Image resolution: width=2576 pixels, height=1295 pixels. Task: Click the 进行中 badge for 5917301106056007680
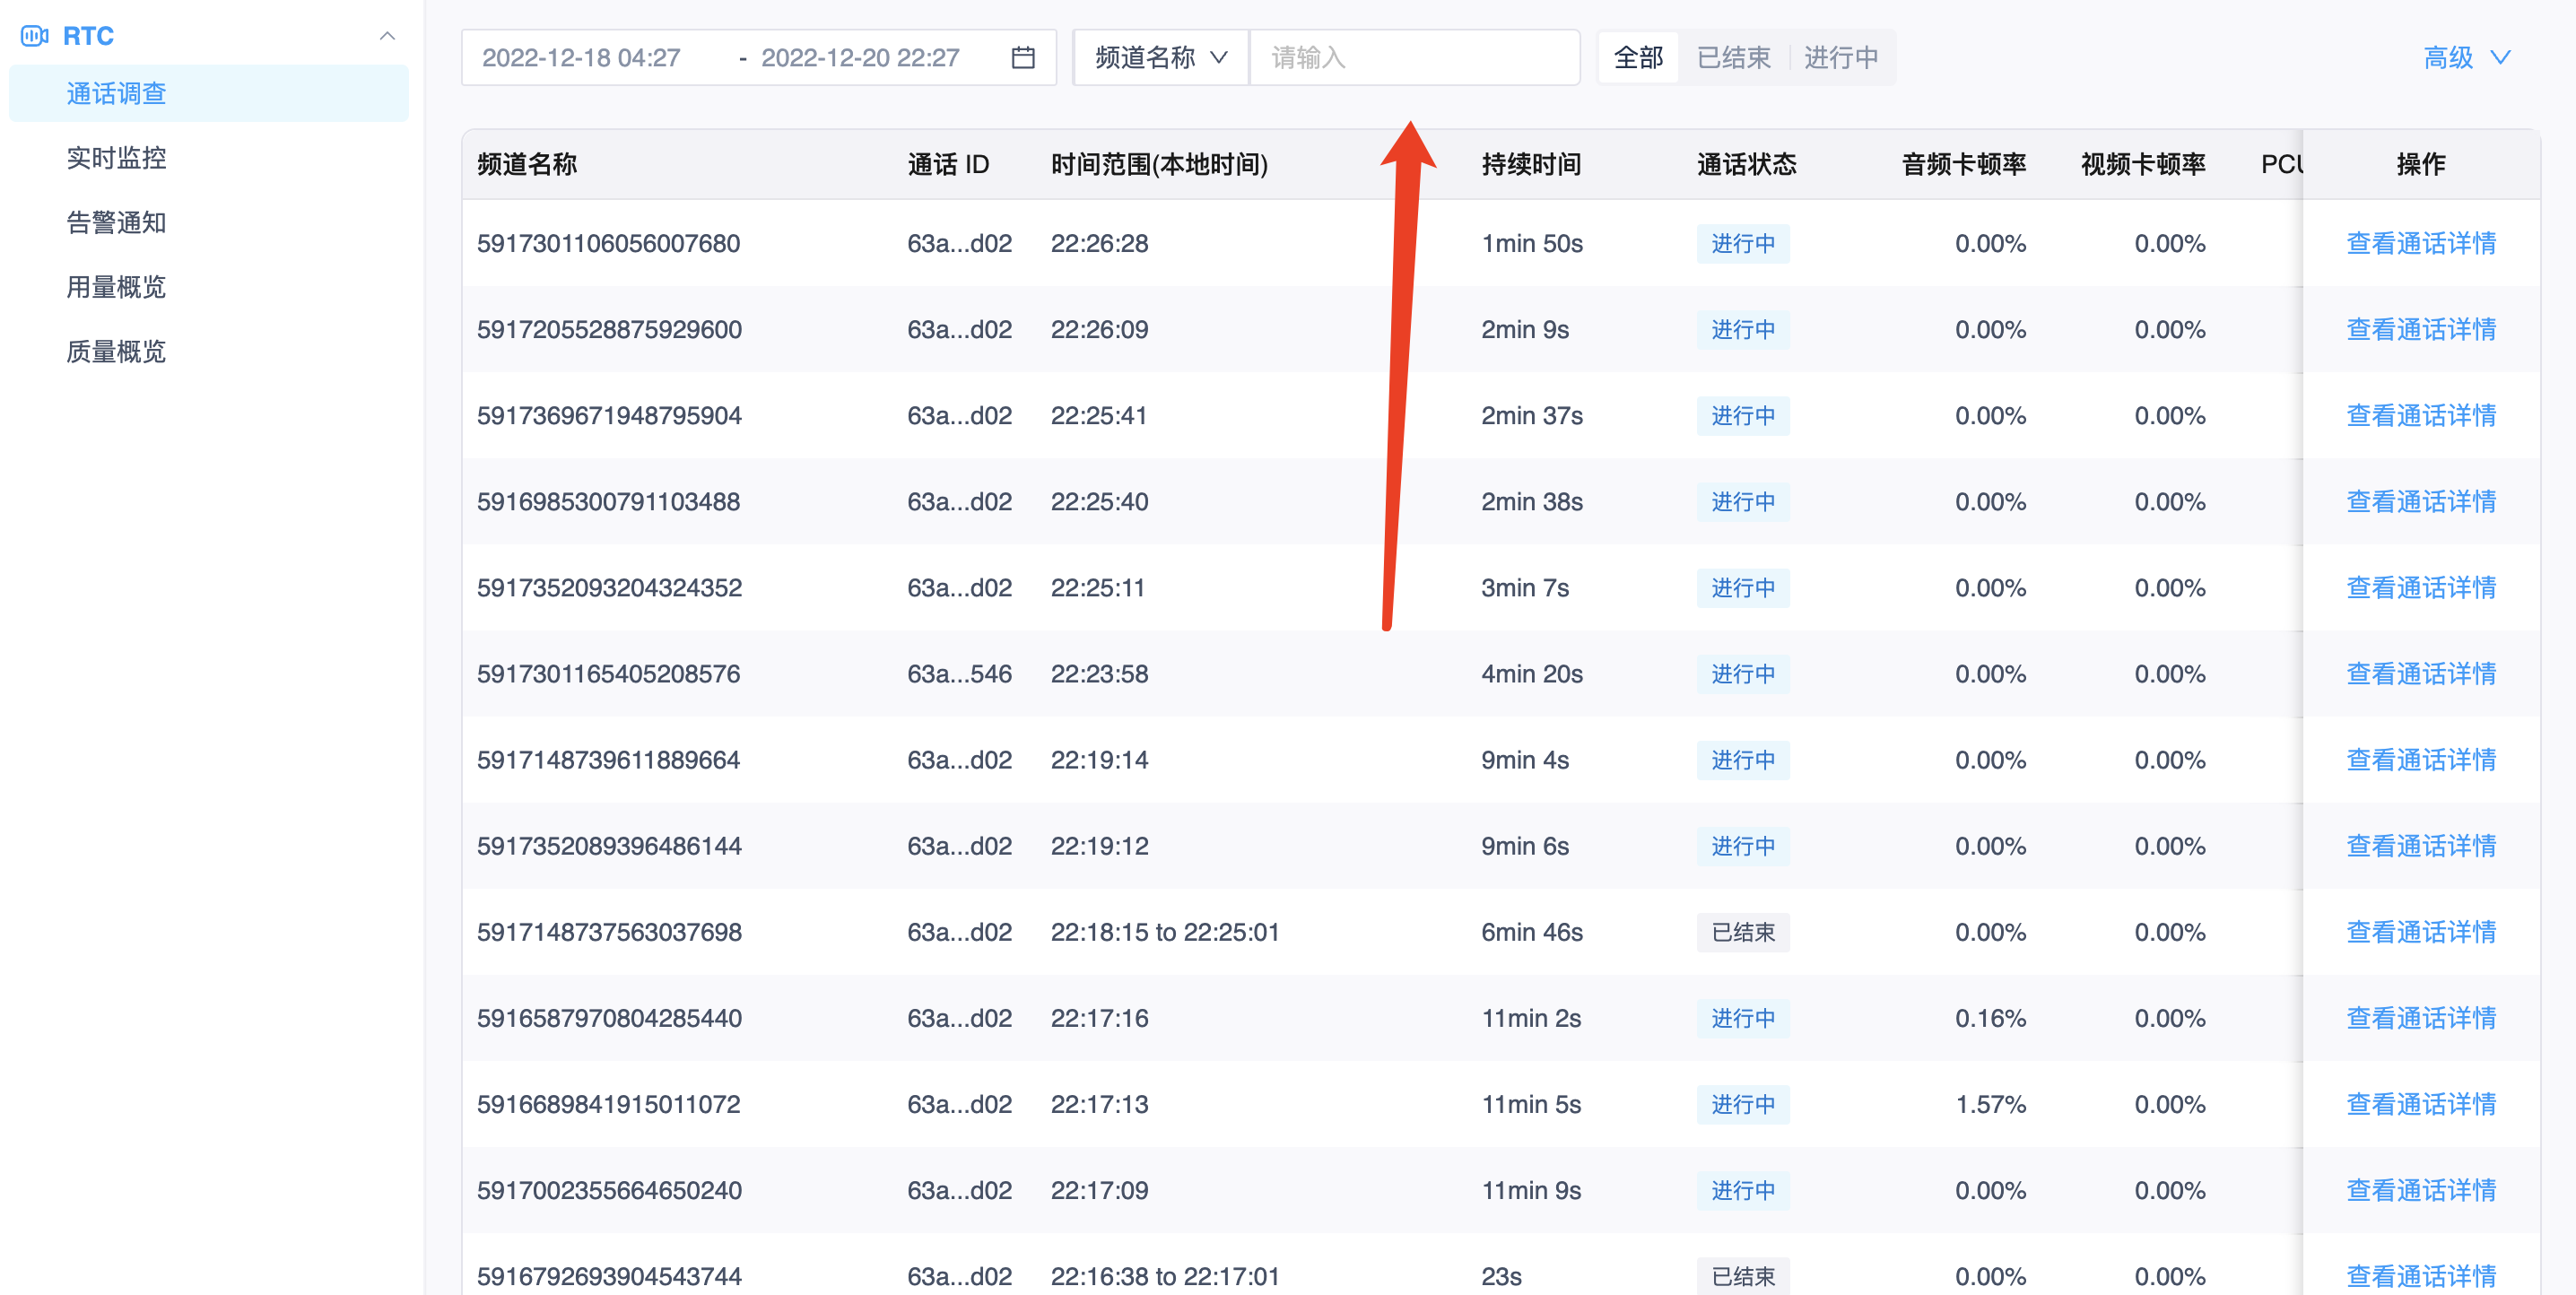[x=1743, y=243]
